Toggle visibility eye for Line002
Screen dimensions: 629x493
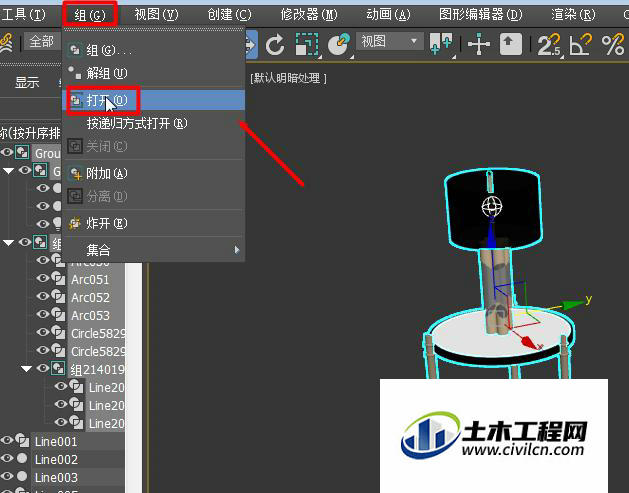click(7, 458)
